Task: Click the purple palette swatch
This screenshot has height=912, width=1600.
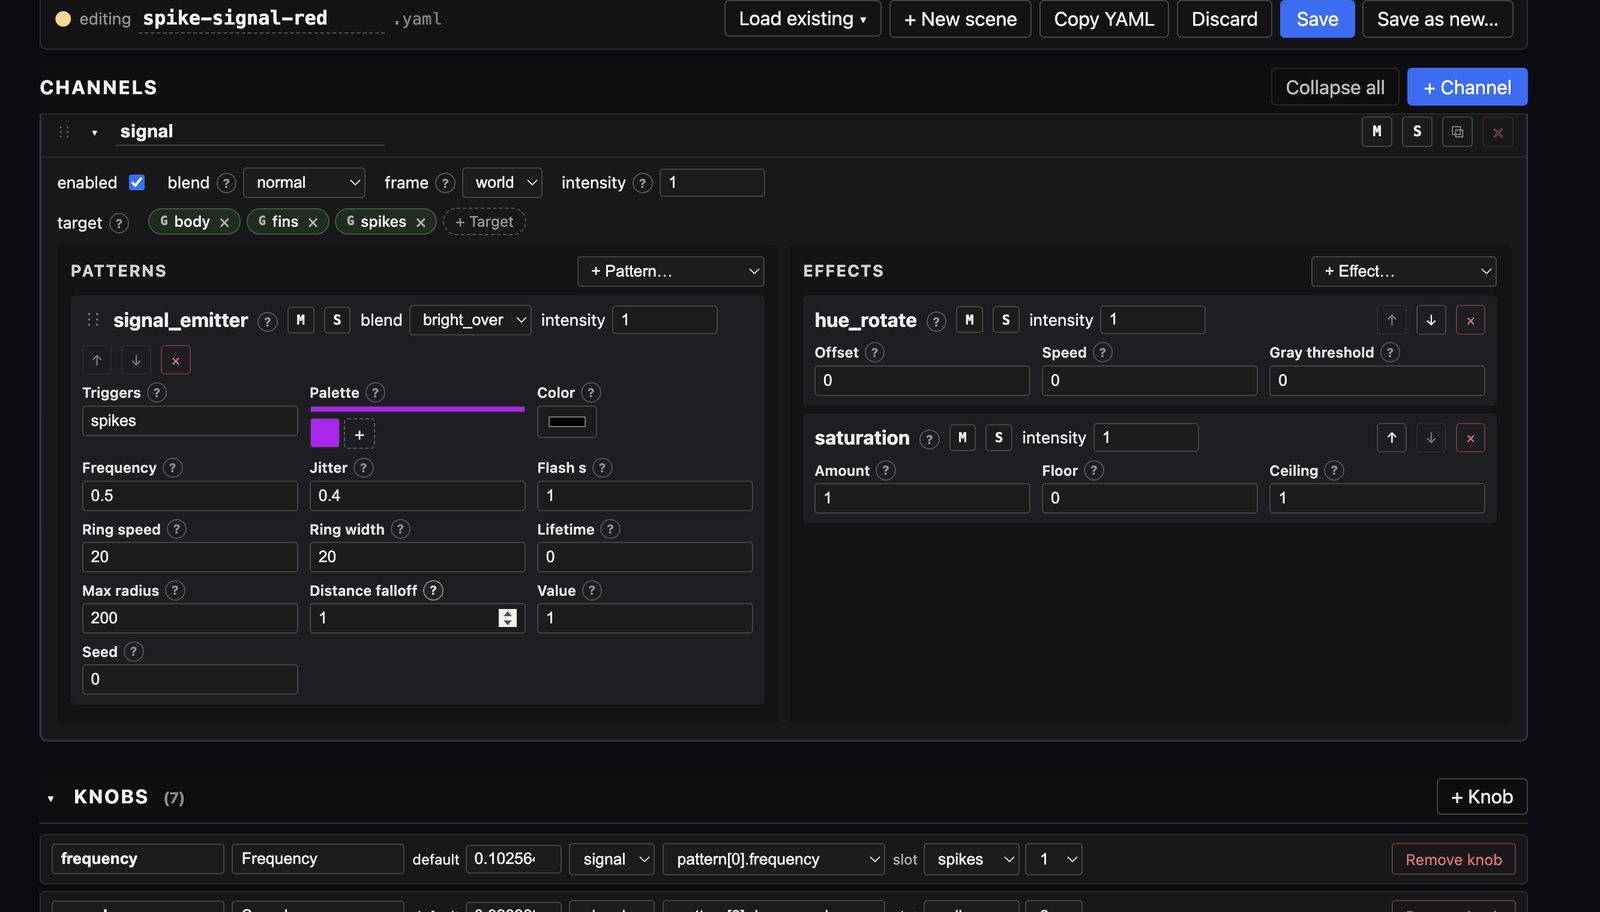Action: [x=325, y=433]
